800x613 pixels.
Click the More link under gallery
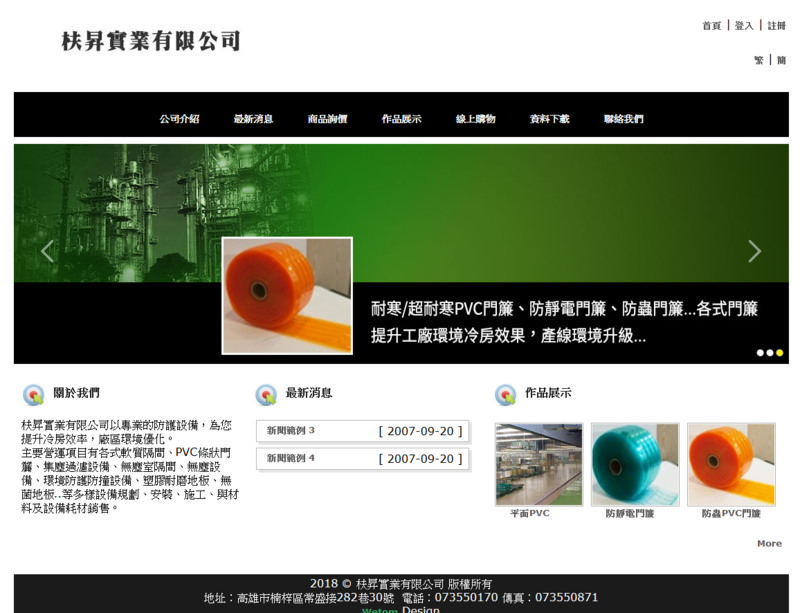click(769, 544)
